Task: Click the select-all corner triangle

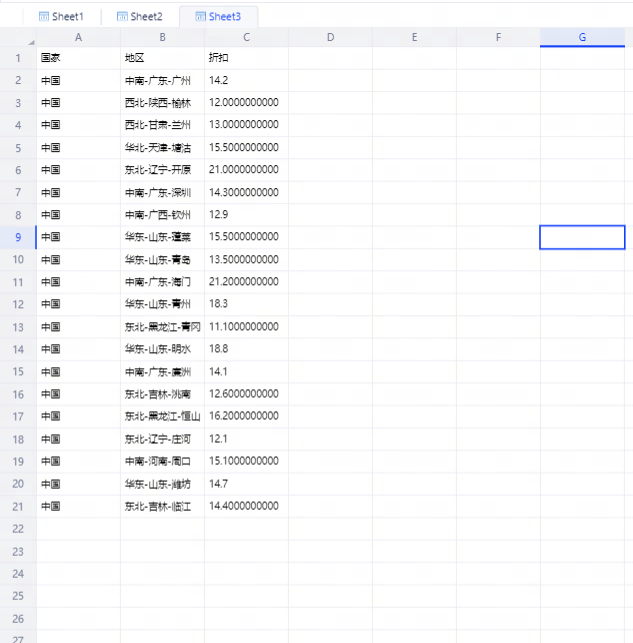Action: pos(30,40)
